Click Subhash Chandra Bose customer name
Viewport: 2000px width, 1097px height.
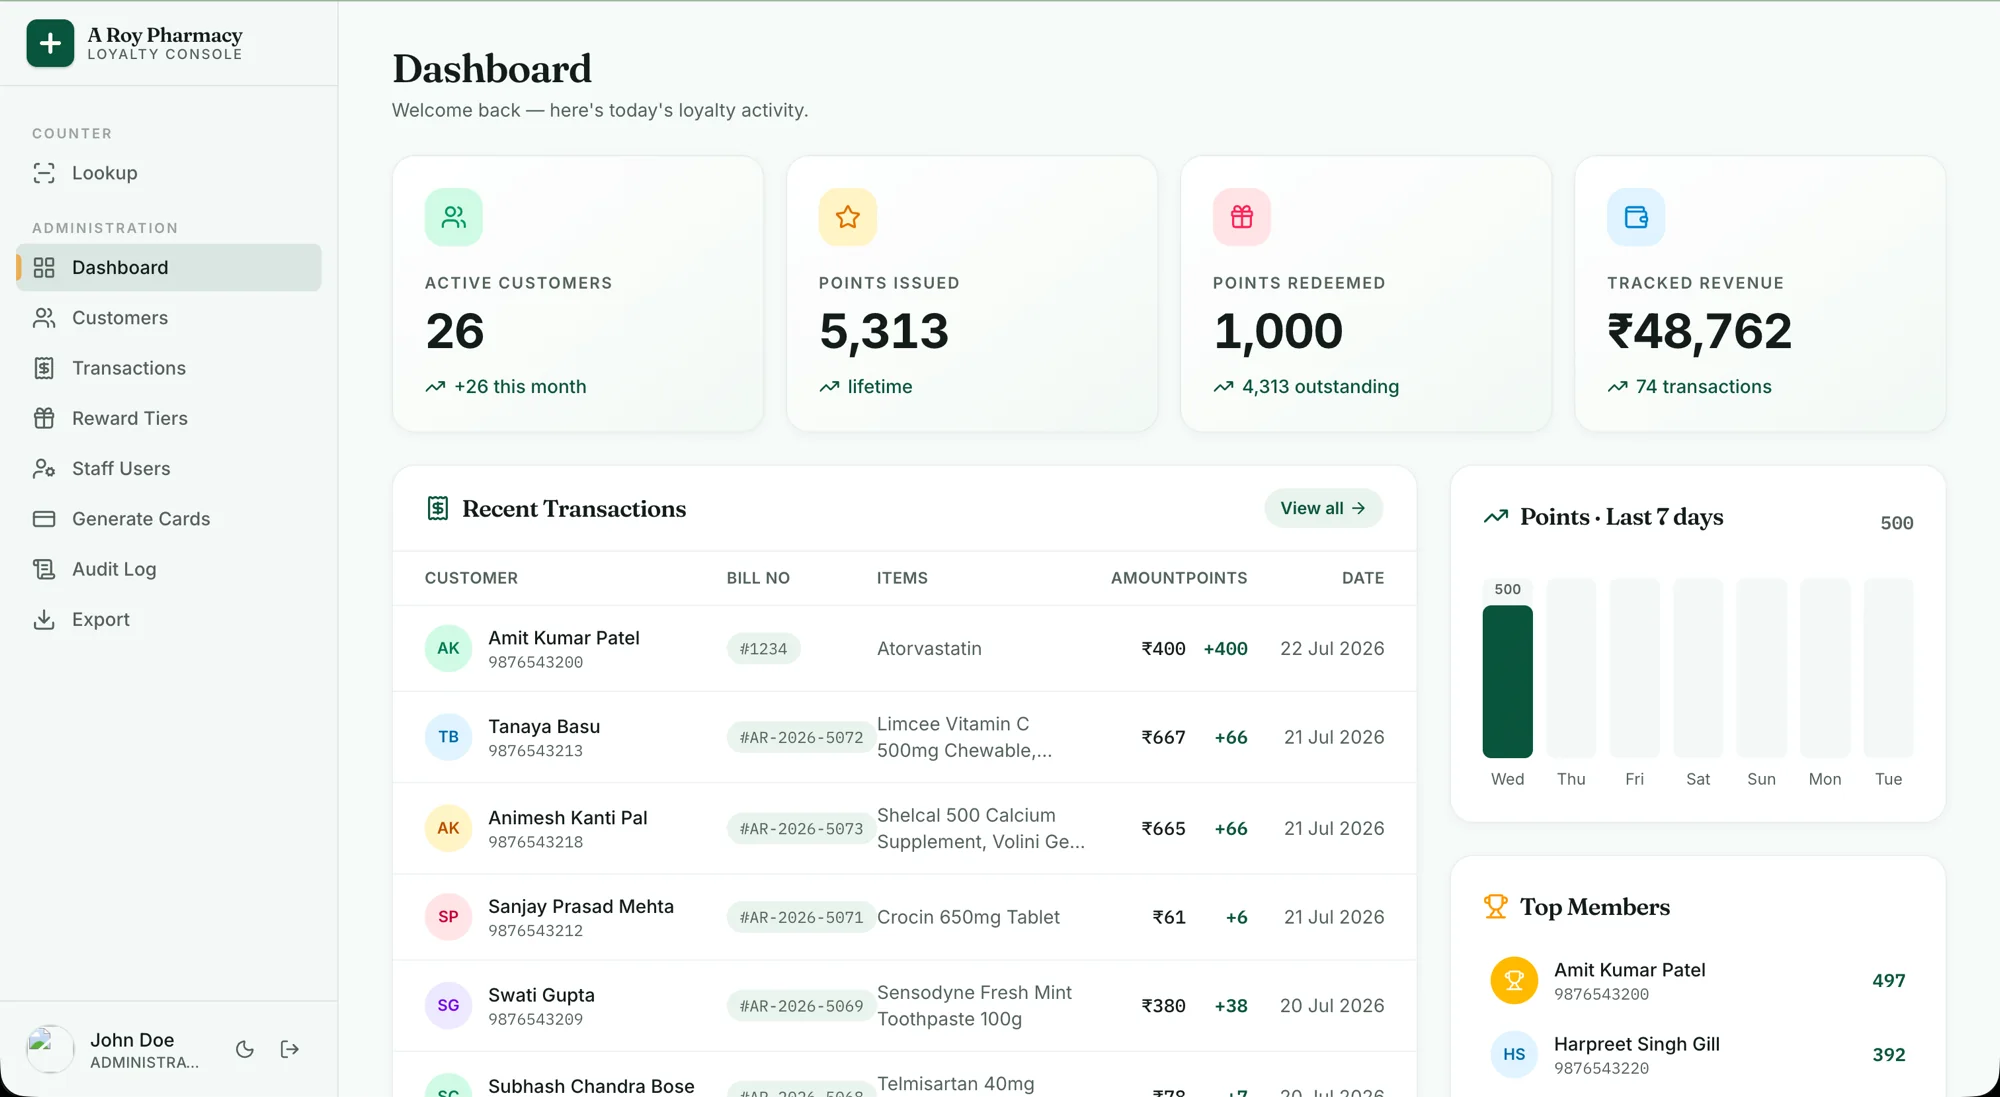[591, 1086]
